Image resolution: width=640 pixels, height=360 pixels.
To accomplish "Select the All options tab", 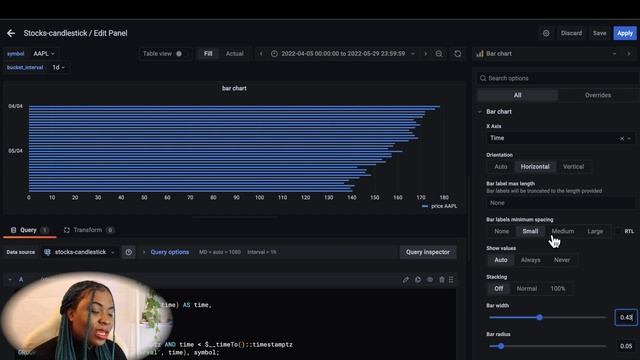I will click(x=517, y=95).
